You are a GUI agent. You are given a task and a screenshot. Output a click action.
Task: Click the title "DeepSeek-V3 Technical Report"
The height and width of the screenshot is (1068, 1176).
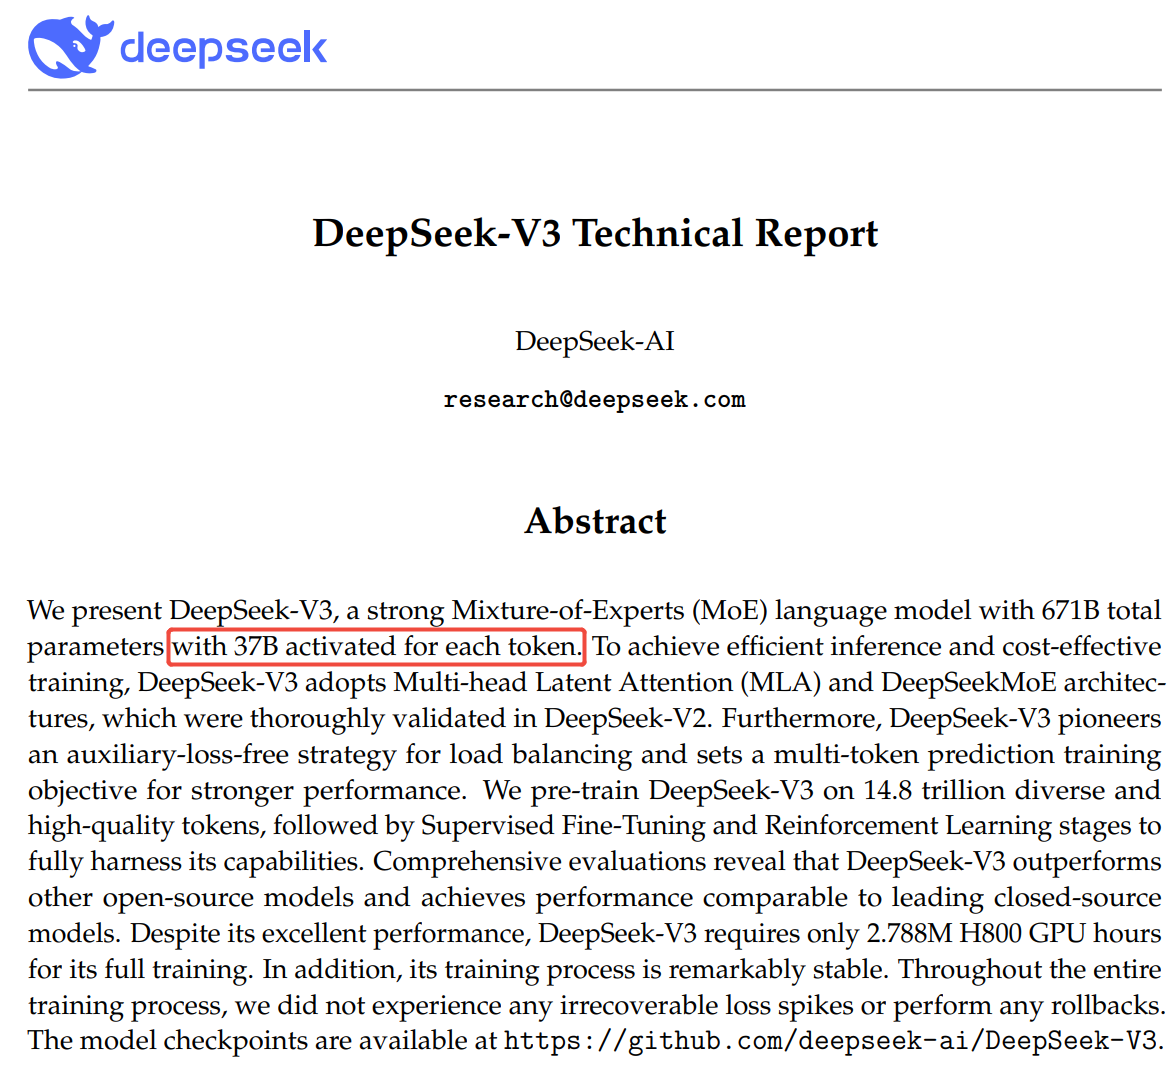coord(595,233)
